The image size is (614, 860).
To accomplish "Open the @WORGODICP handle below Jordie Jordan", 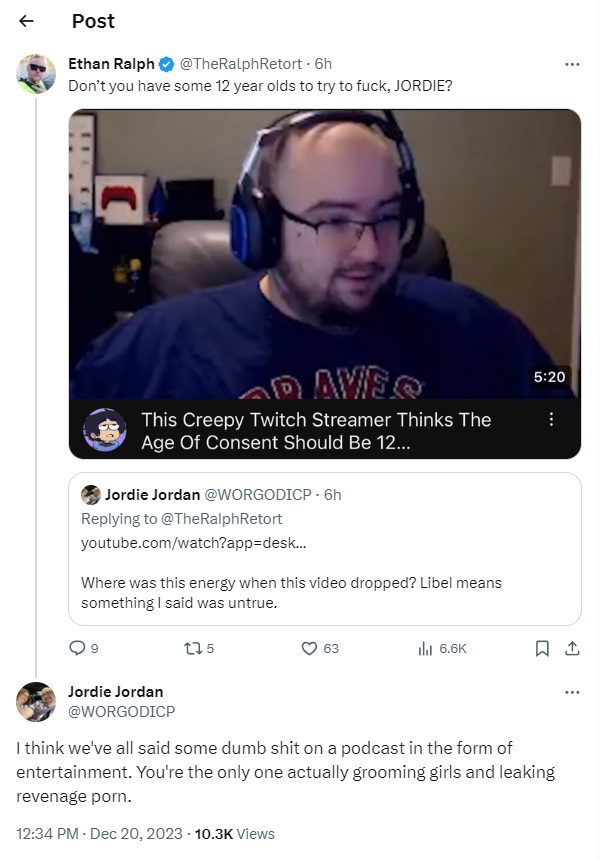I will point(121,711).
